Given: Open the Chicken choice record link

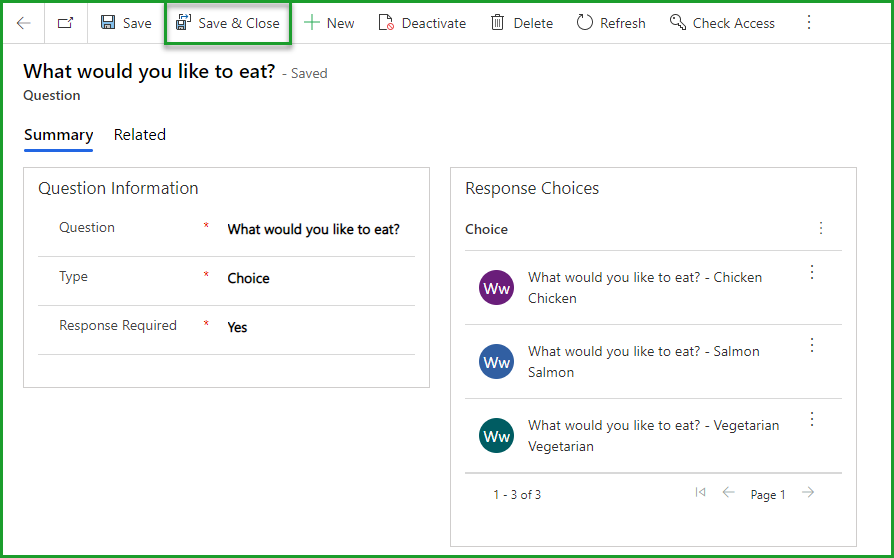Looking at the screenshot, I should click(x=644, y=277).
